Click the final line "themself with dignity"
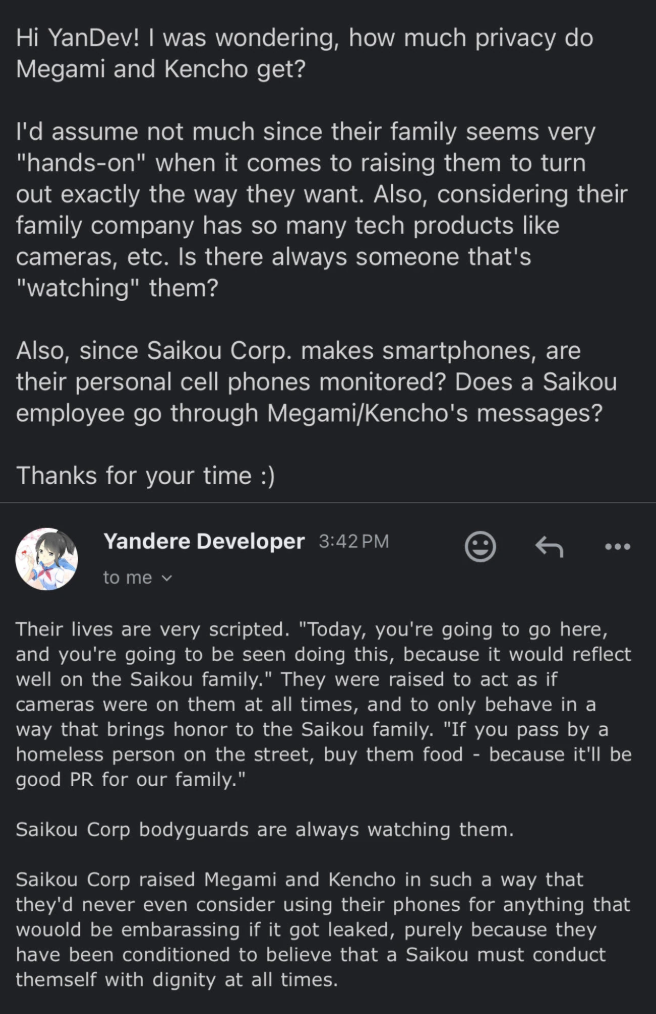The width and height of the screenshot is (656, 1014). (x=177, y=980)
